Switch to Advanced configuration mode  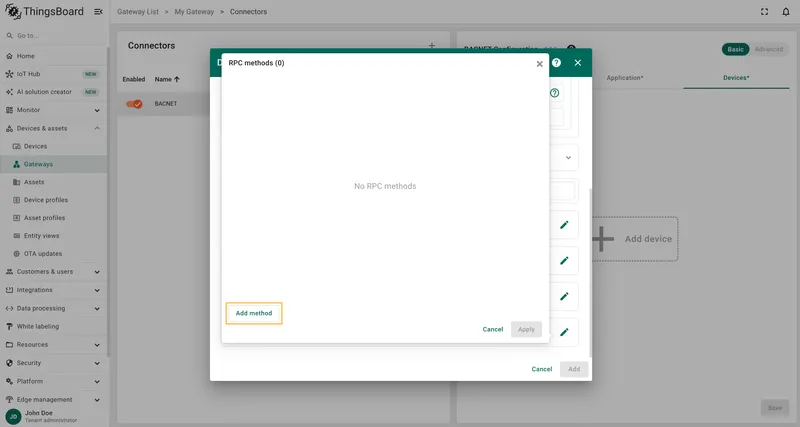[x=769, y=49]
